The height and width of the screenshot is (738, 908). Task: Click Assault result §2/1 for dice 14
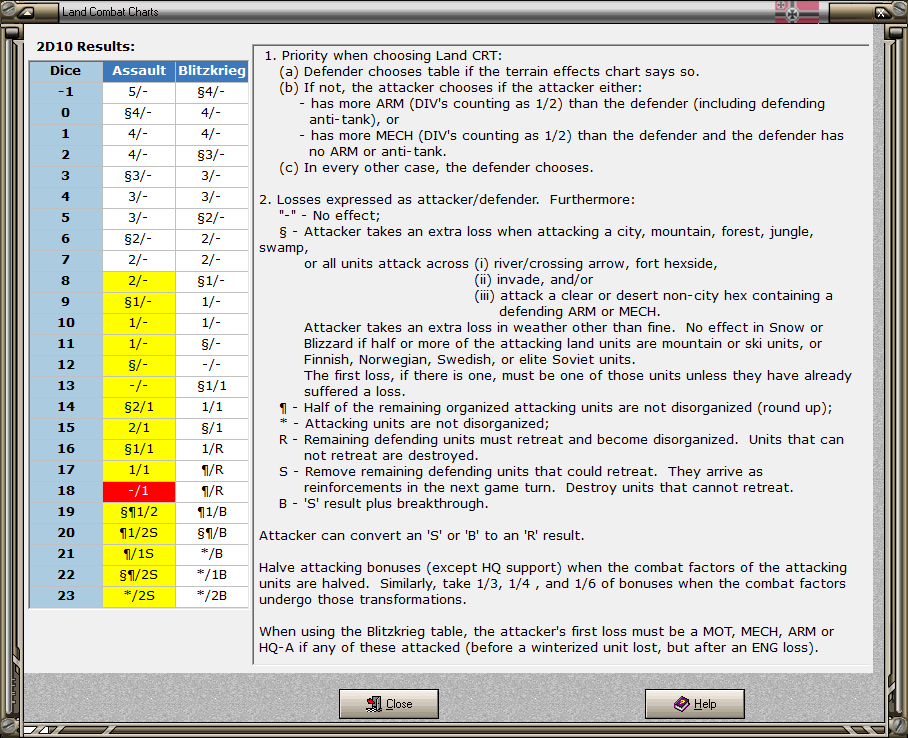[139, 407]
